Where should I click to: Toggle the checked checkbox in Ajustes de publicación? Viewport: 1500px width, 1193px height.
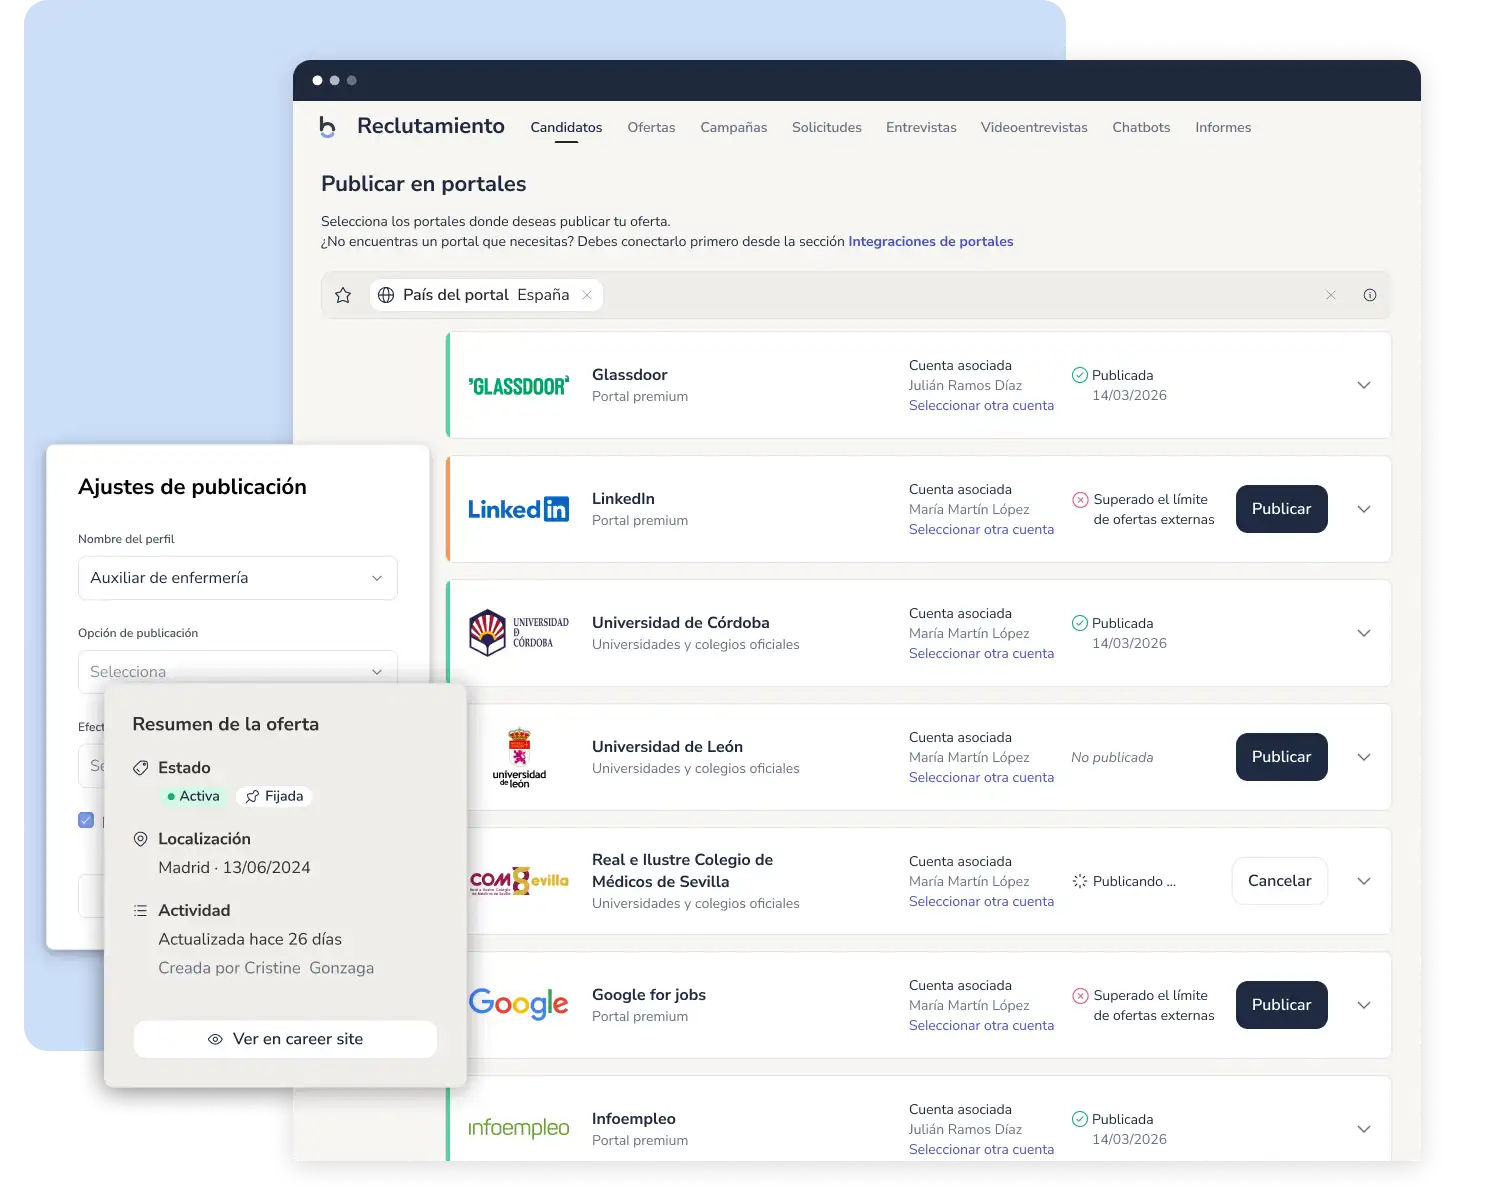tap(86, 820)
